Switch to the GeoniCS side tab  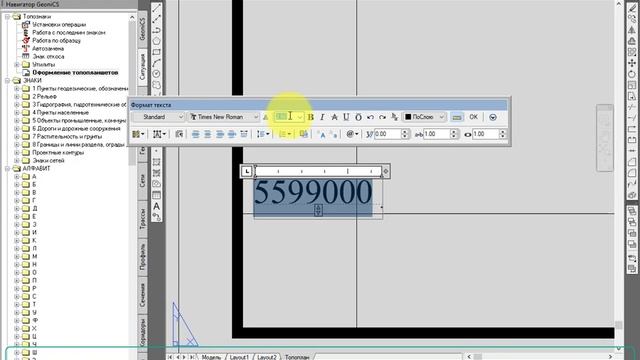[142, 29]
